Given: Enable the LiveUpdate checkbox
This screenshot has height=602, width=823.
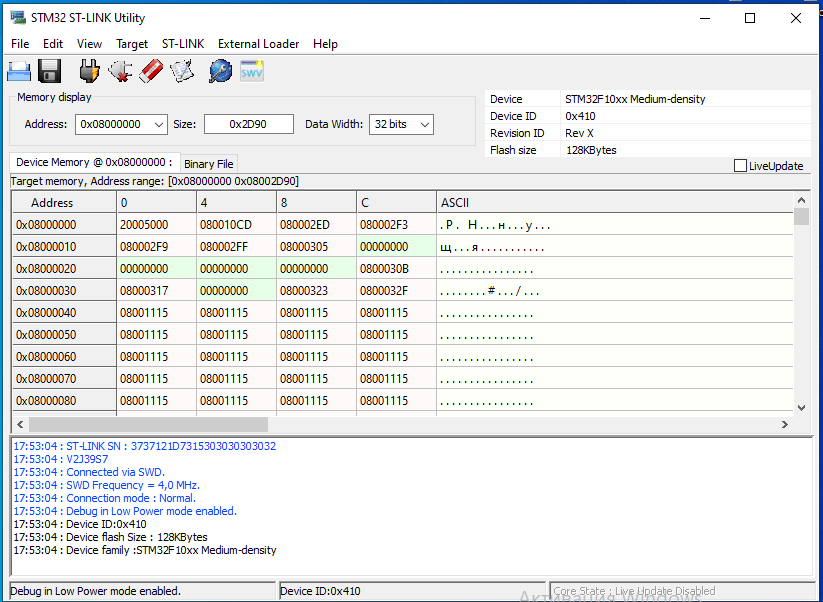Looking at the screenshot, I should (x=741, y=166).
